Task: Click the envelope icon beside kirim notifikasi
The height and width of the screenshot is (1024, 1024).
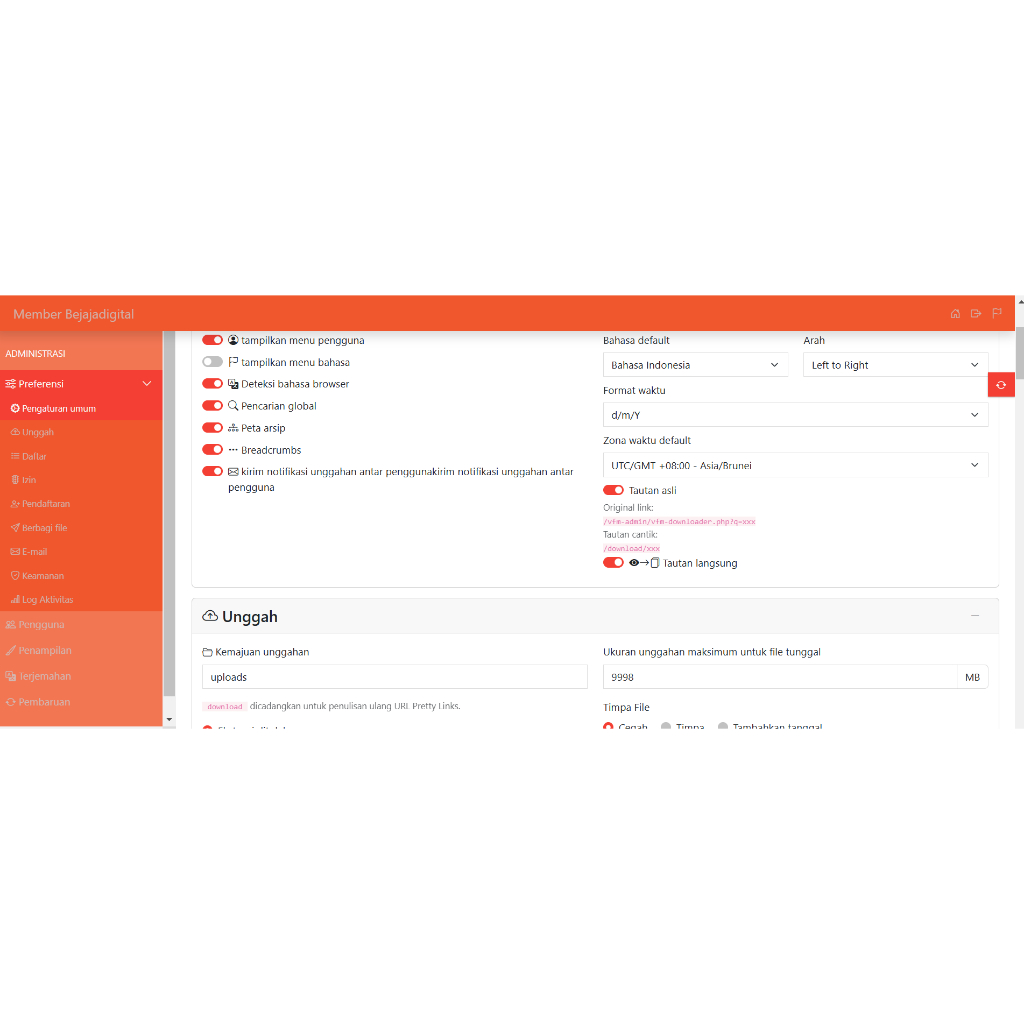Action: point(233,472)
